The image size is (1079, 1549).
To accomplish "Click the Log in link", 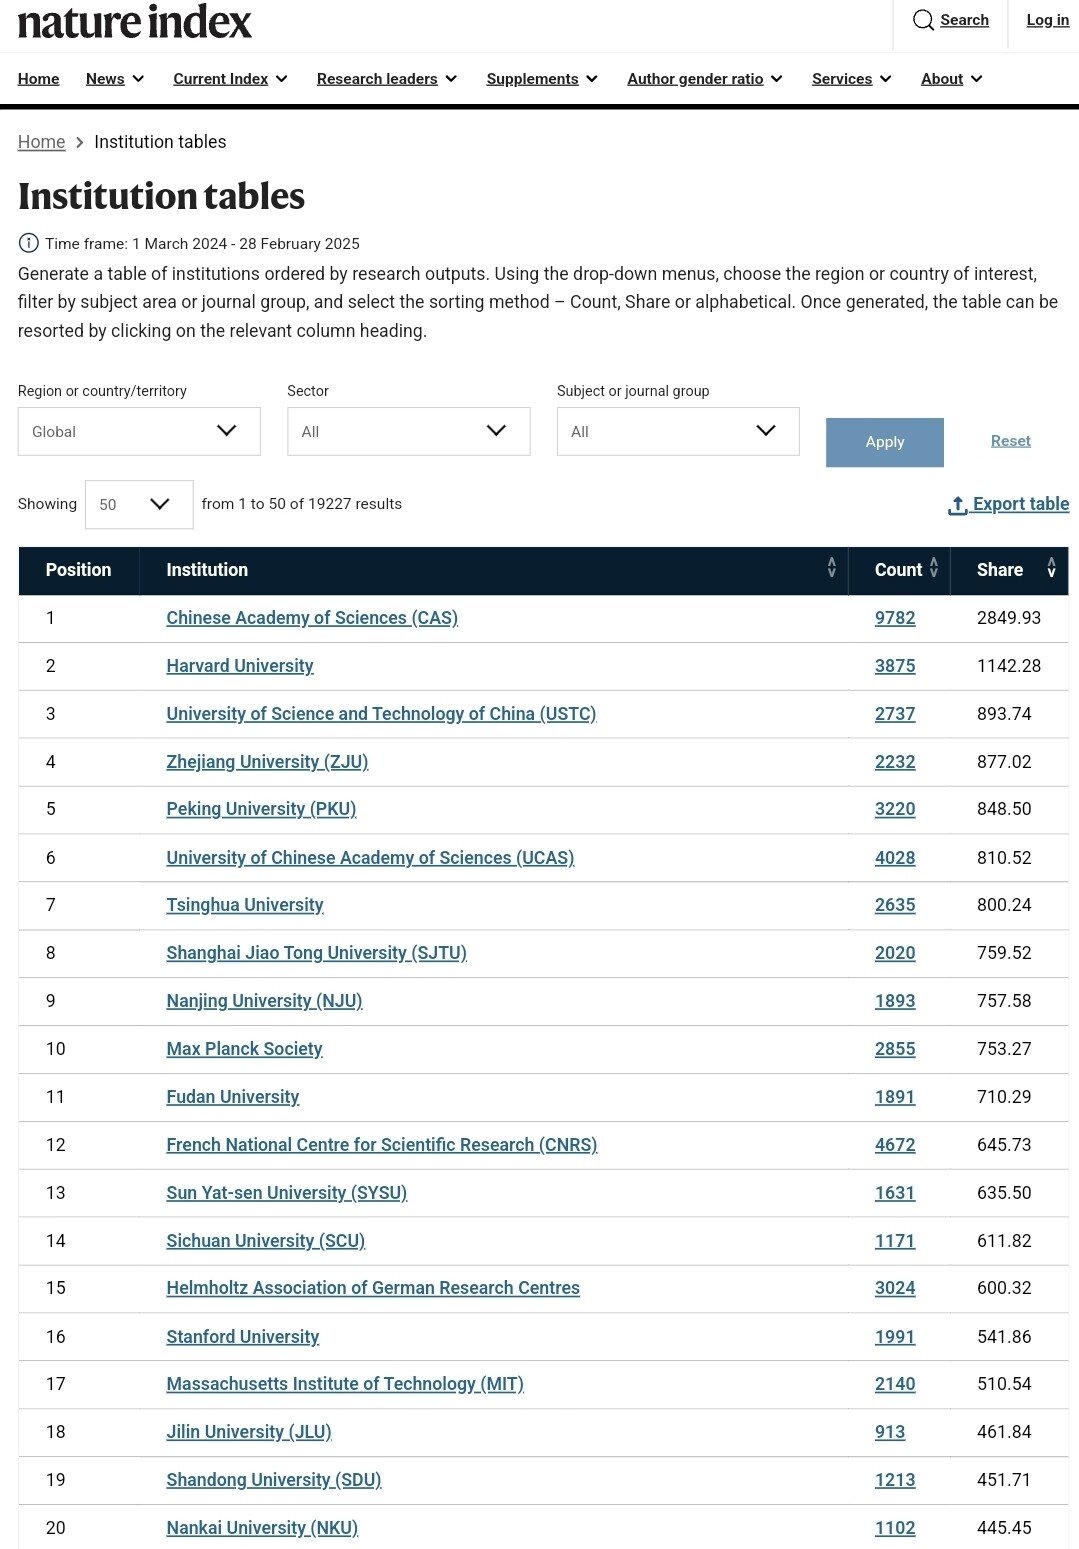I will pyautogui.click(x=1047, y=20).
